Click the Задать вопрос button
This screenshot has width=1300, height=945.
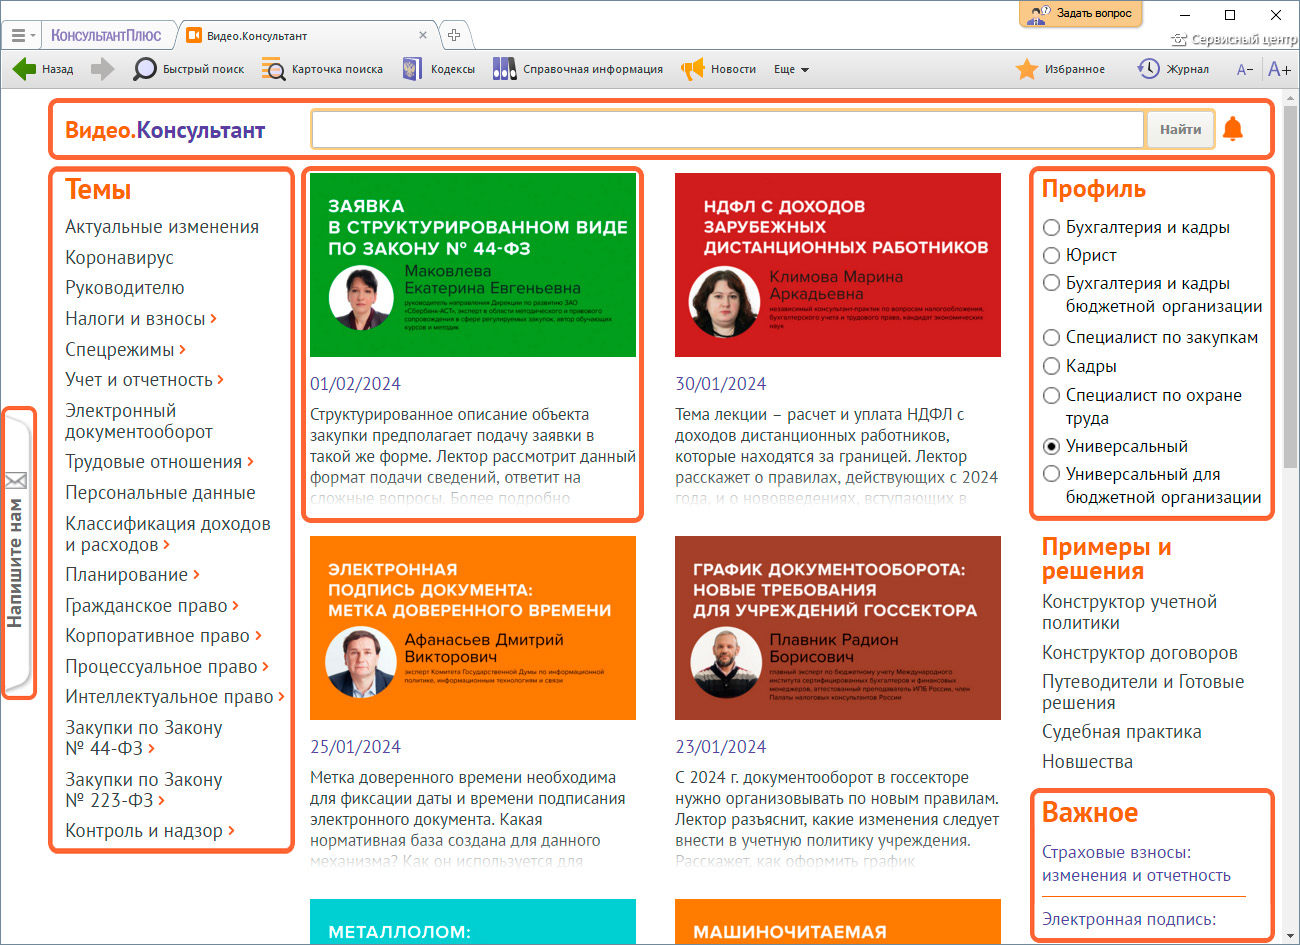tap(1080, 14)
